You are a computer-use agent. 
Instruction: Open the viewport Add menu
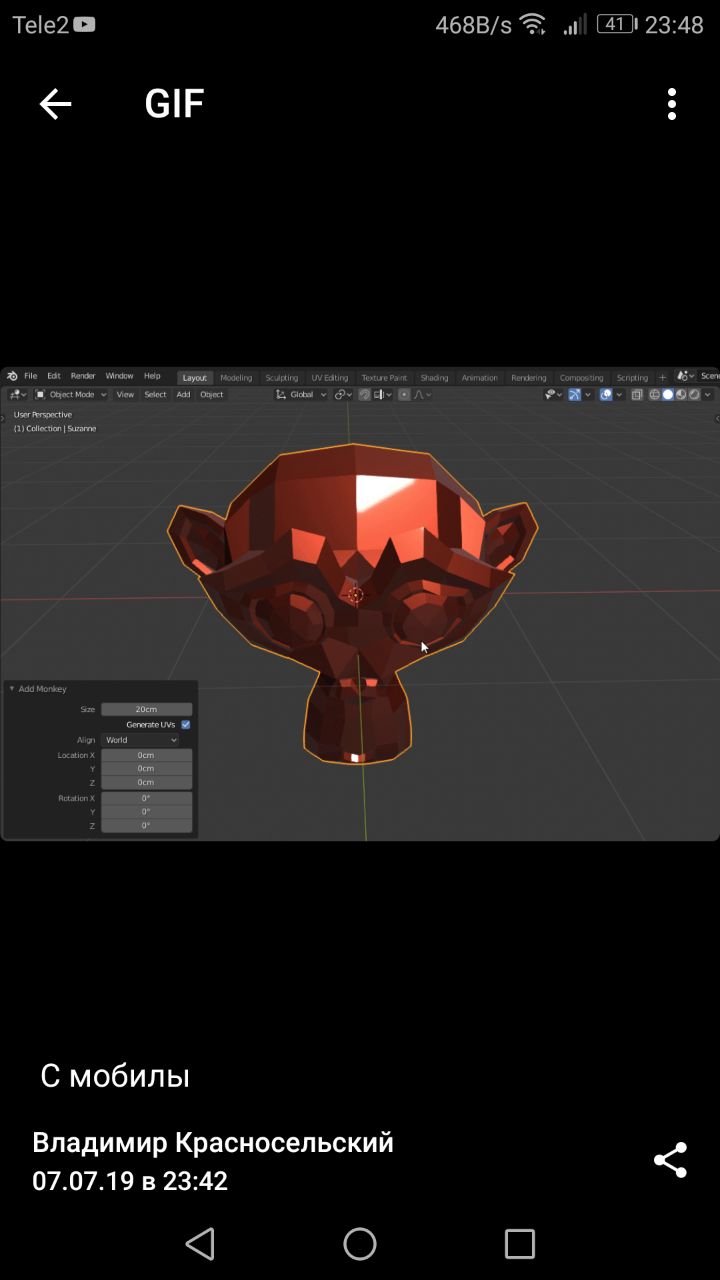[x=183, y=395]
